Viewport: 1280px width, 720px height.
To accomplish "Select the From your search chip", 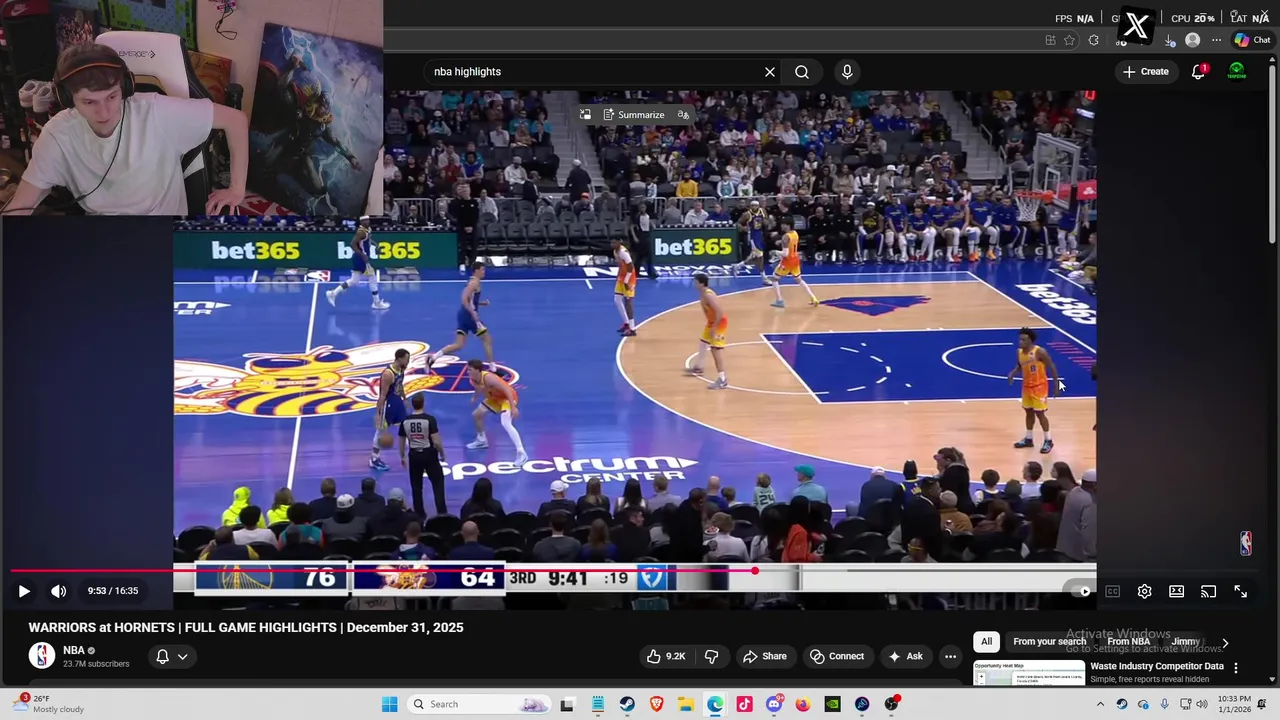I will point(1049,642).
